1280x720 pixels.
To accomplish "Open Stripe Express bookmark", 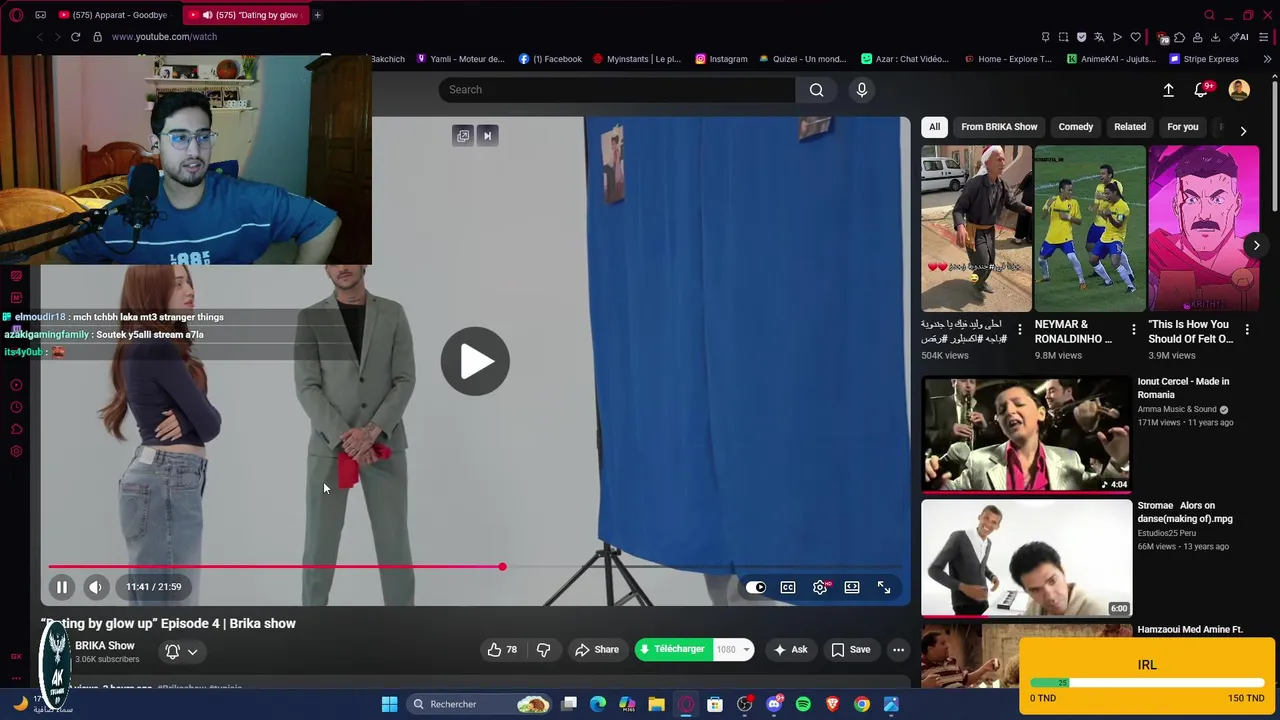I will point(1204,59).
